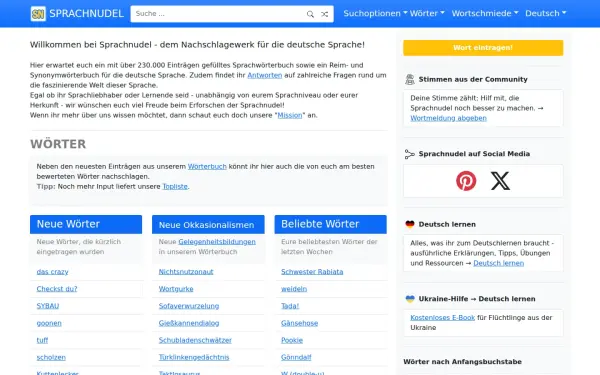Screen dimensions: 600x375
Task: Open the Gelegenheitsbildungen link
Action: 217,242
